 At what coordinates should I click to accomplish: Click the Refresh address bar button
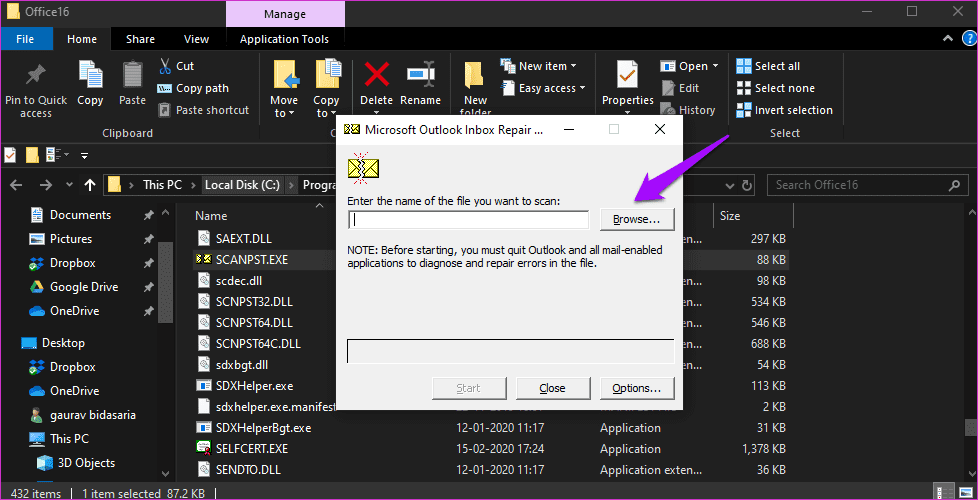point(747,185)
